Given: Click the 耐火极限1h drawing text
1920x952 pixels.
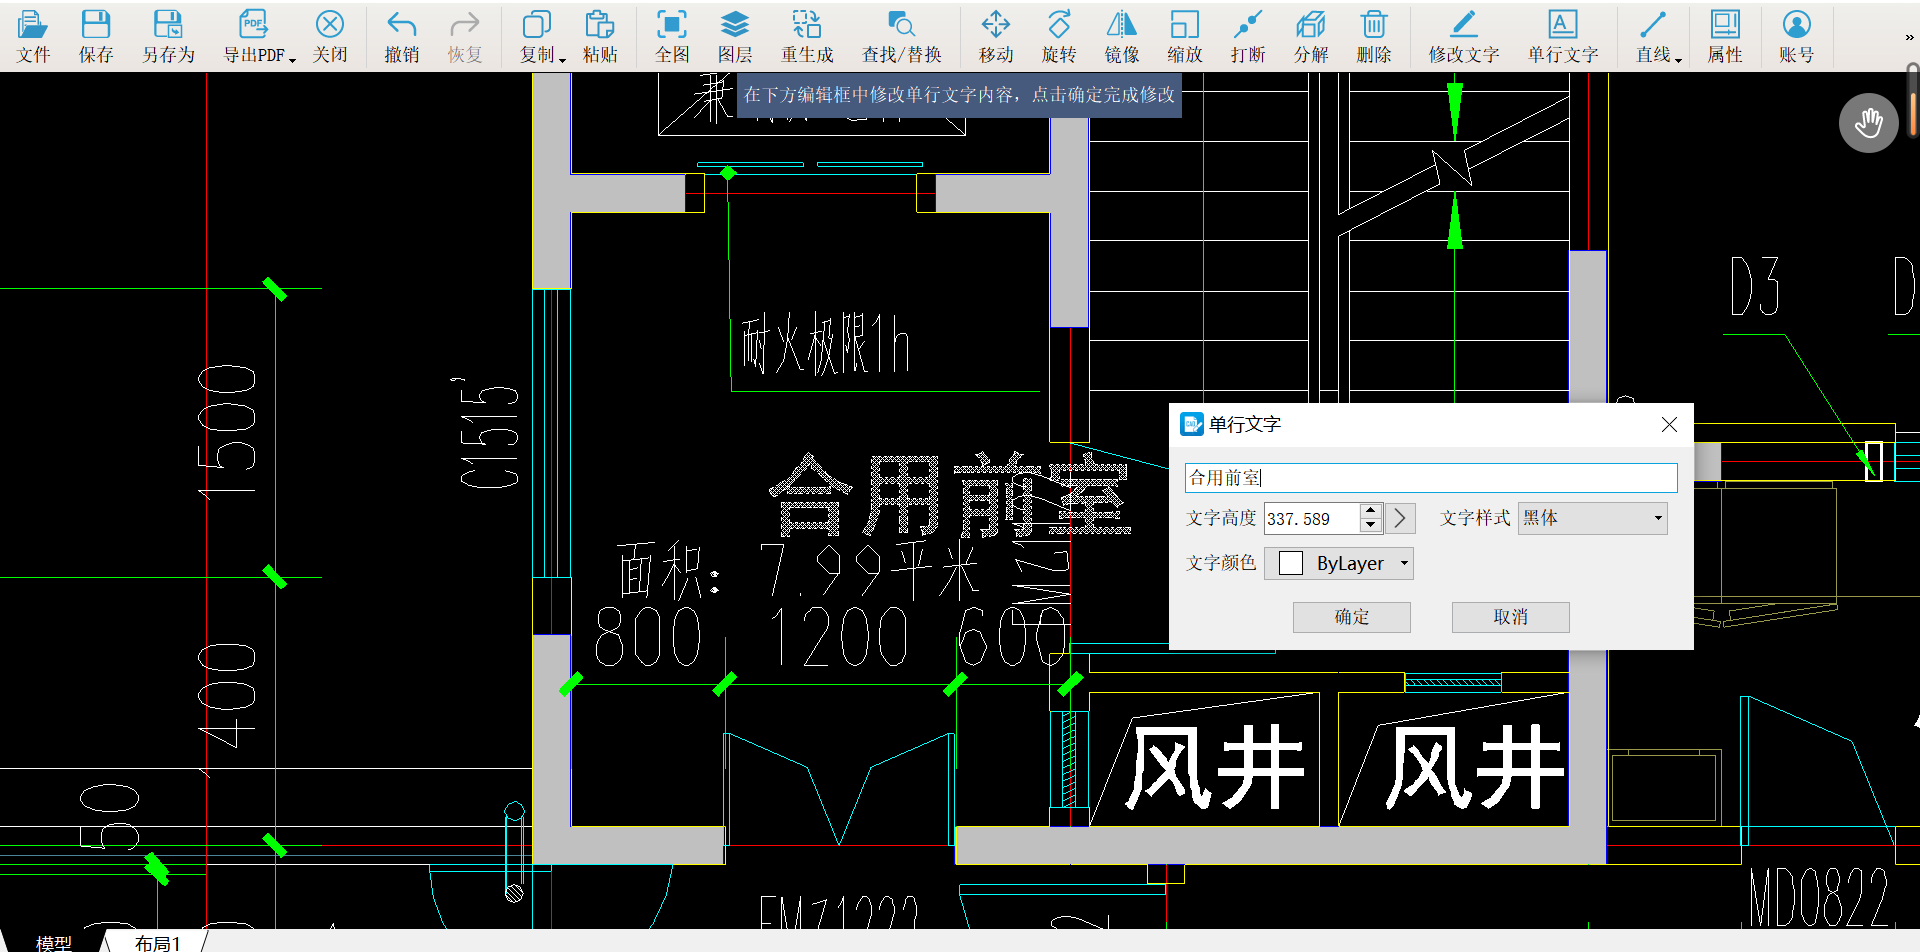Looking at the screenshot, I should click(x=826, y=344).
